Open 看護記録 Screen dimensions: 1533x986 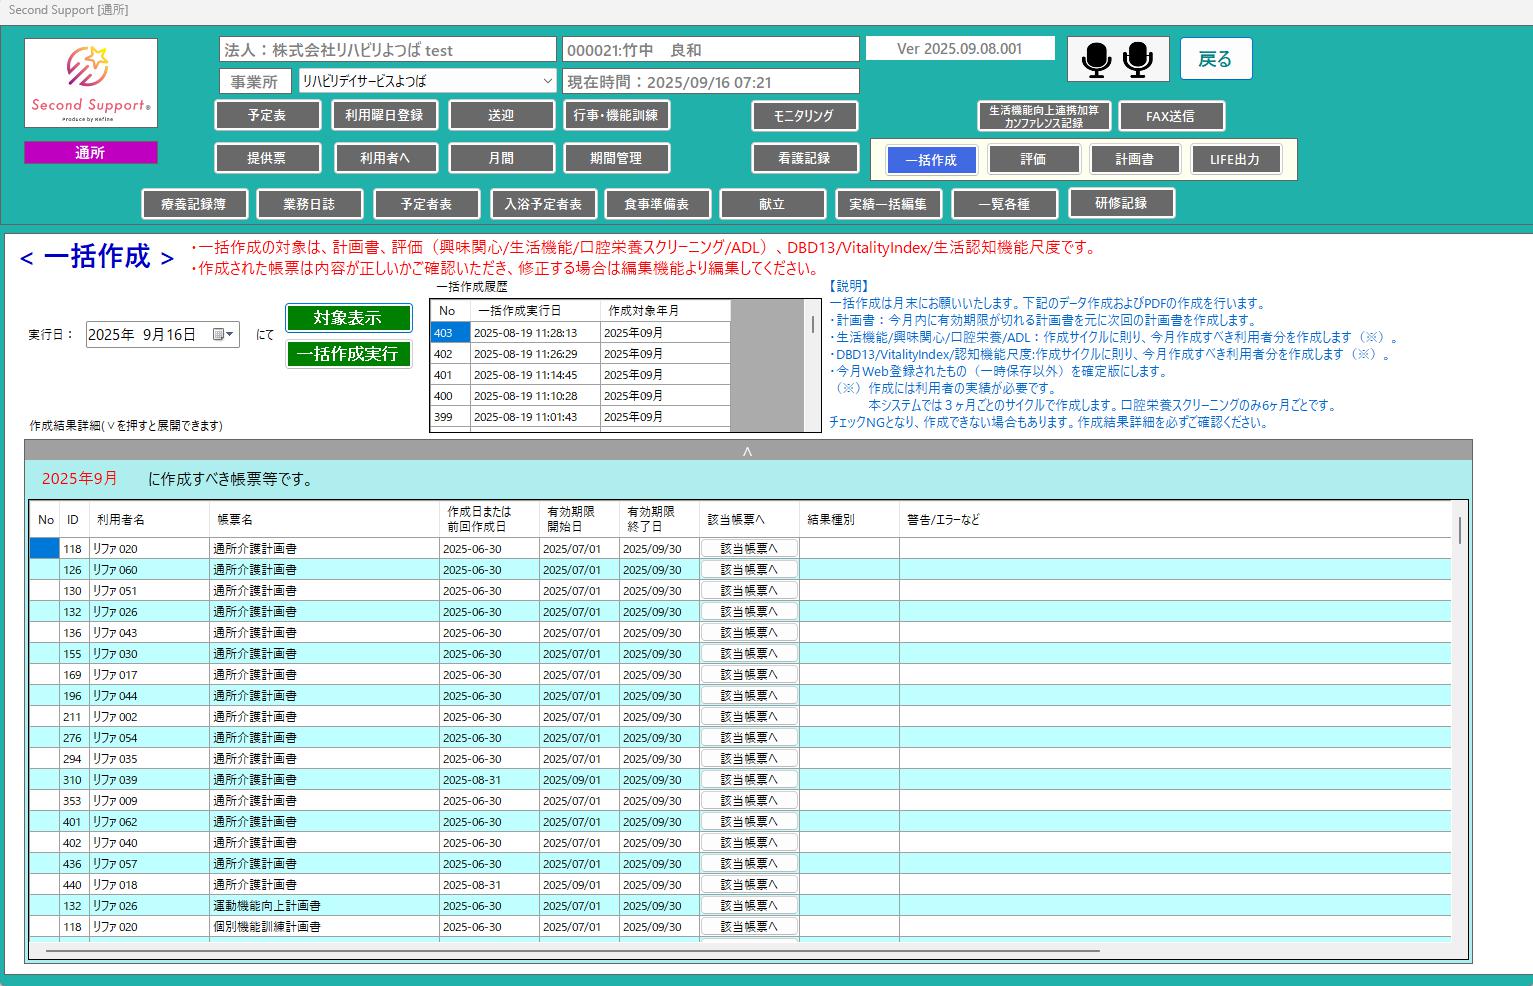point(804,158)
